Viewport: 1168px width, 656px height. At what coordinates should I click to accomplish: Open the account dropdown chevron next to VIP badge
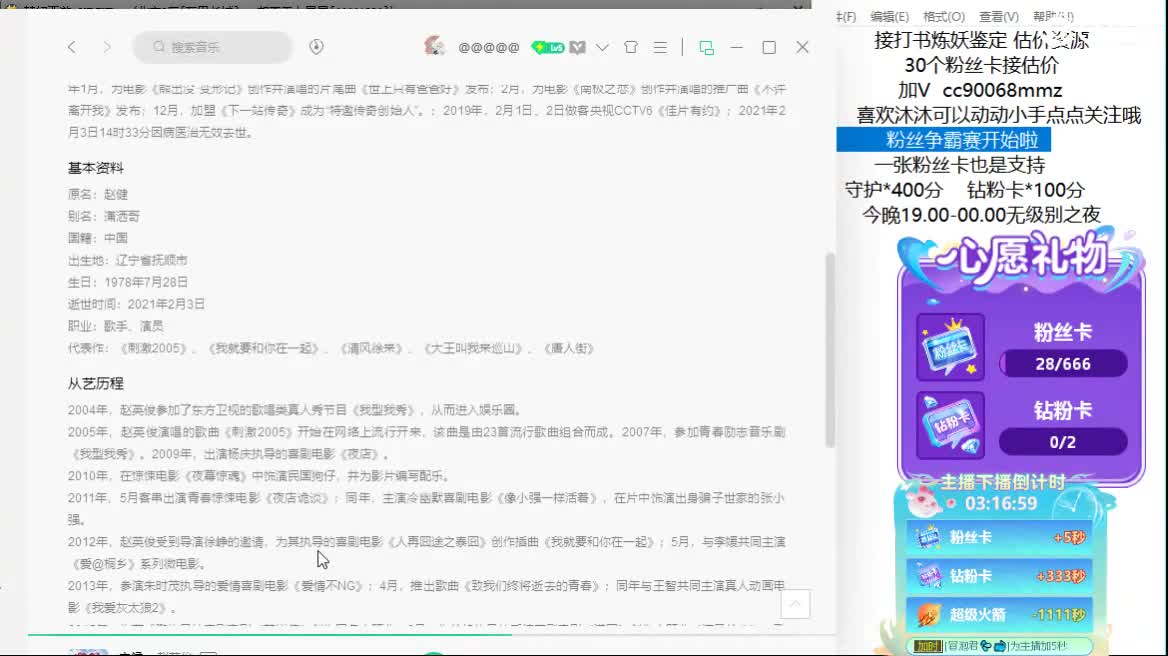[603, 47]
